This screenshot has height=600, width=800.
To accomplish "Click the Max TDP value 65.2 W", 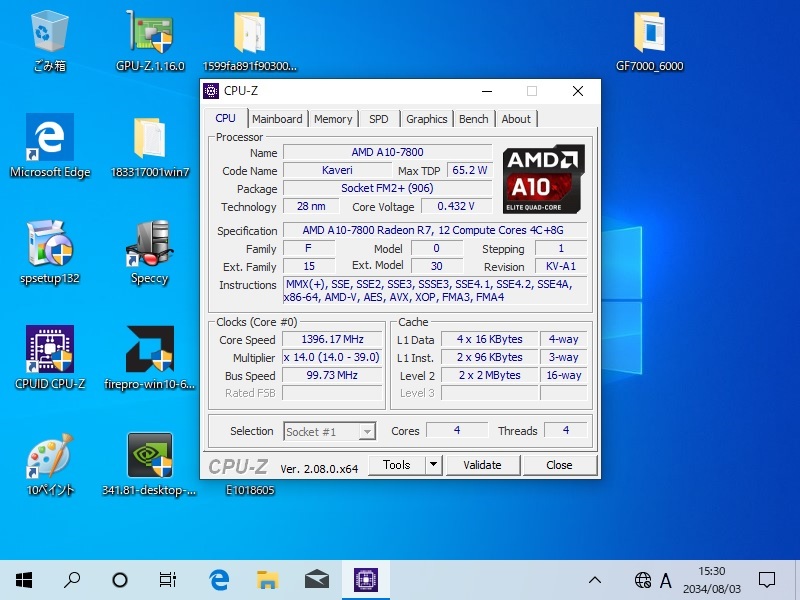I will (x=469, y=170).
